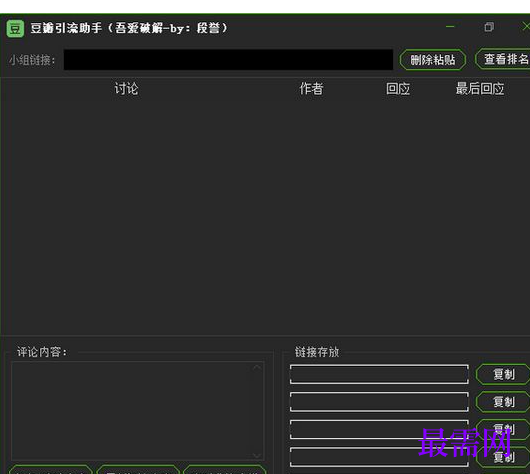Open 查看排名 to view ranking
The height and width of the screenshot is (474, 530).
tap(504, 59)
